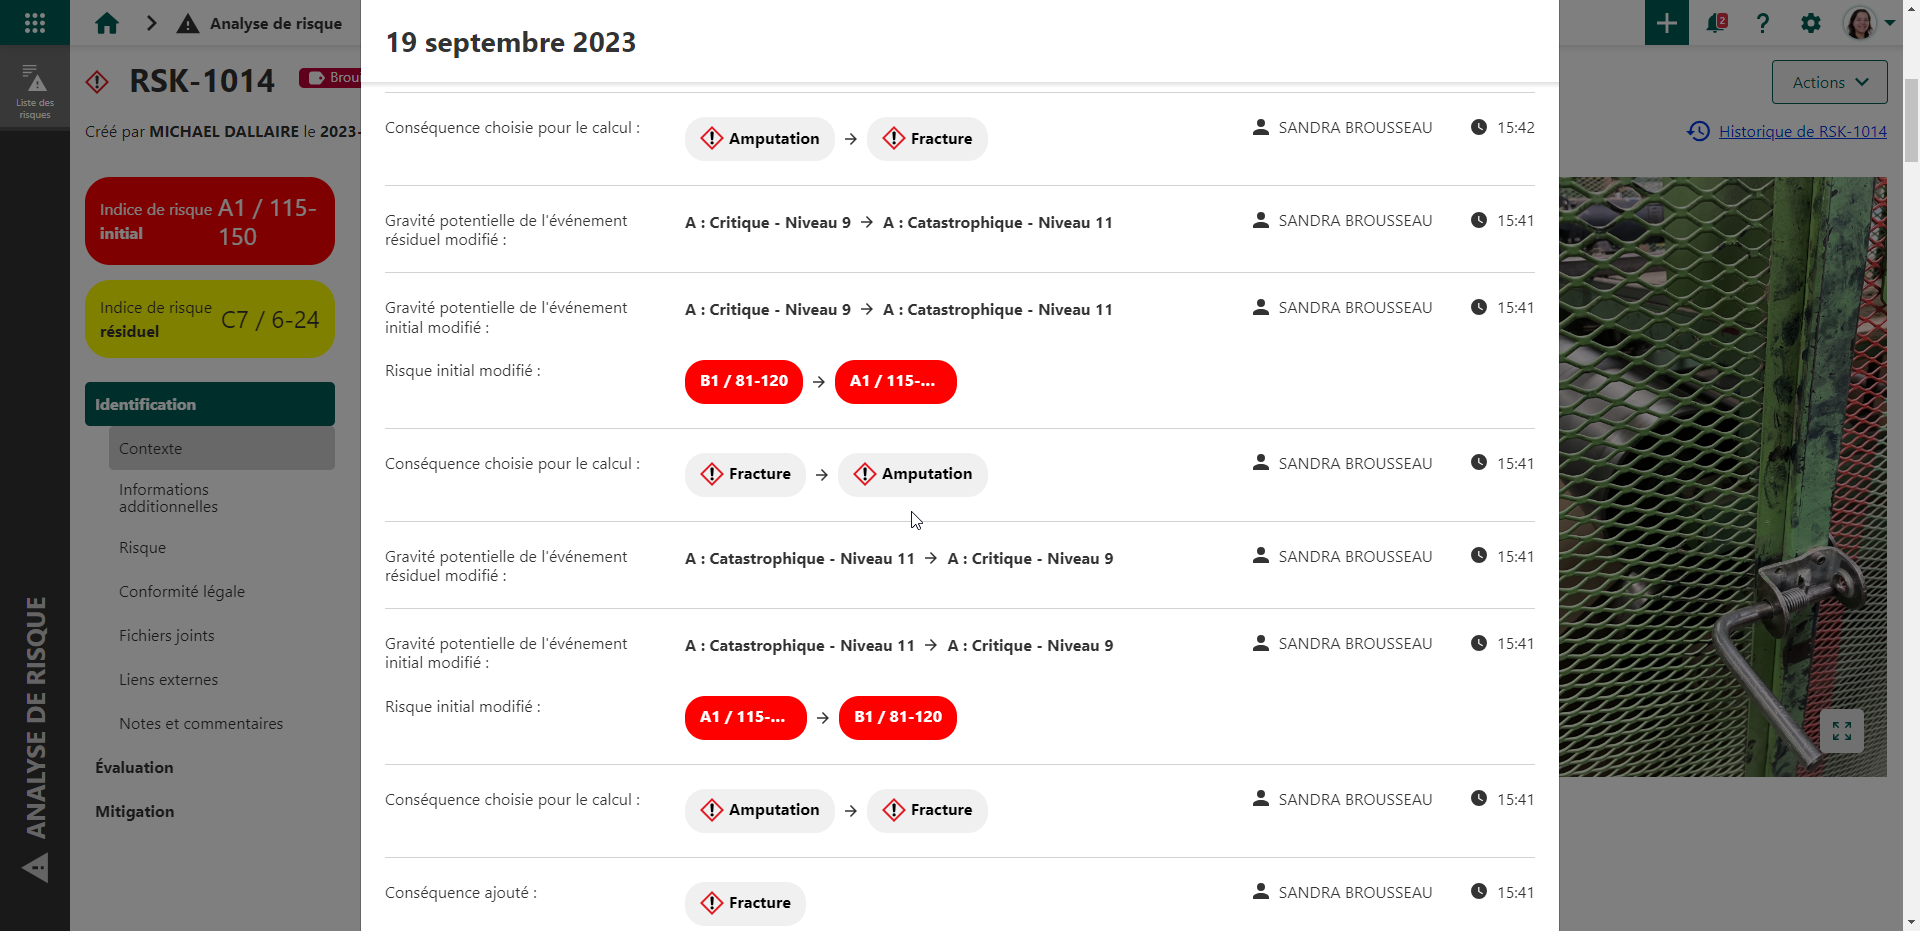Click the ANALYSE DE RISQUE sidebar label
The width and height of the screenshot is (1920, 931).
[x=36, y=718]
